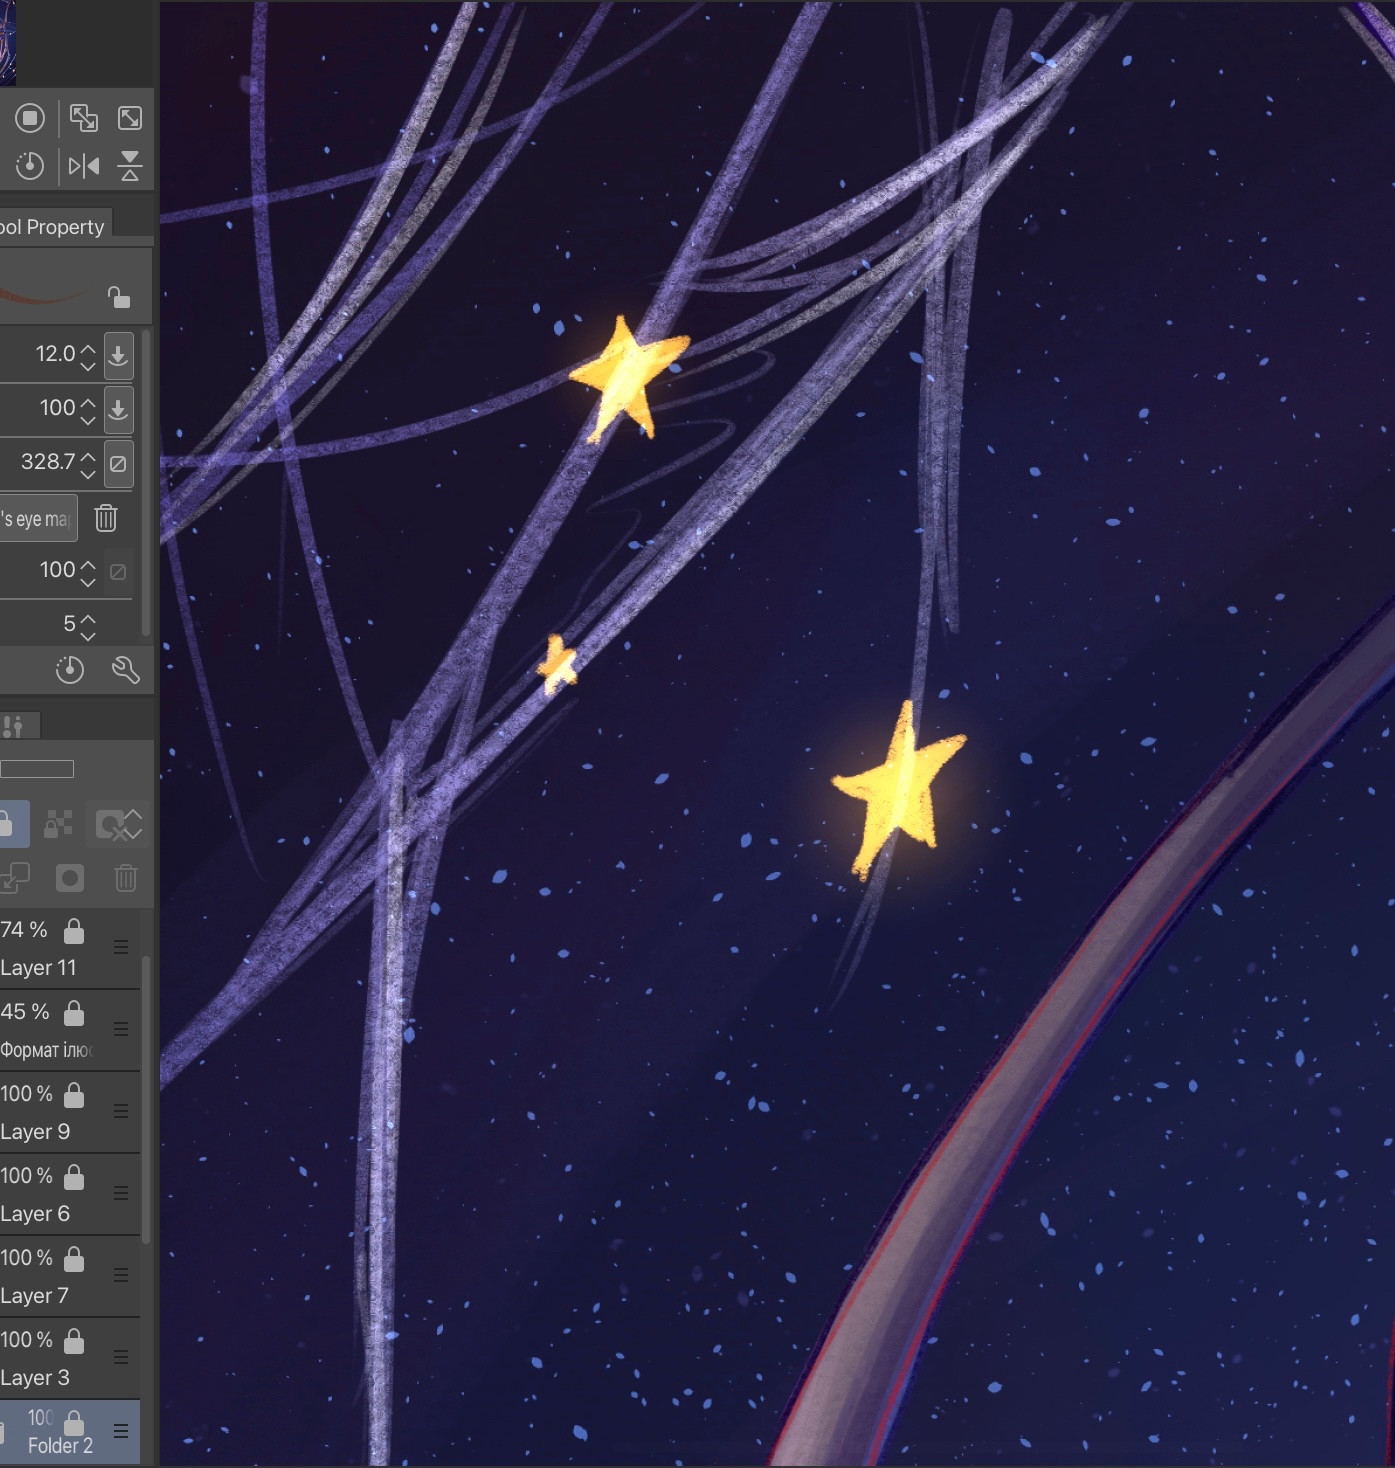Delete layer using the layer palette trash icon

[126, 878]
